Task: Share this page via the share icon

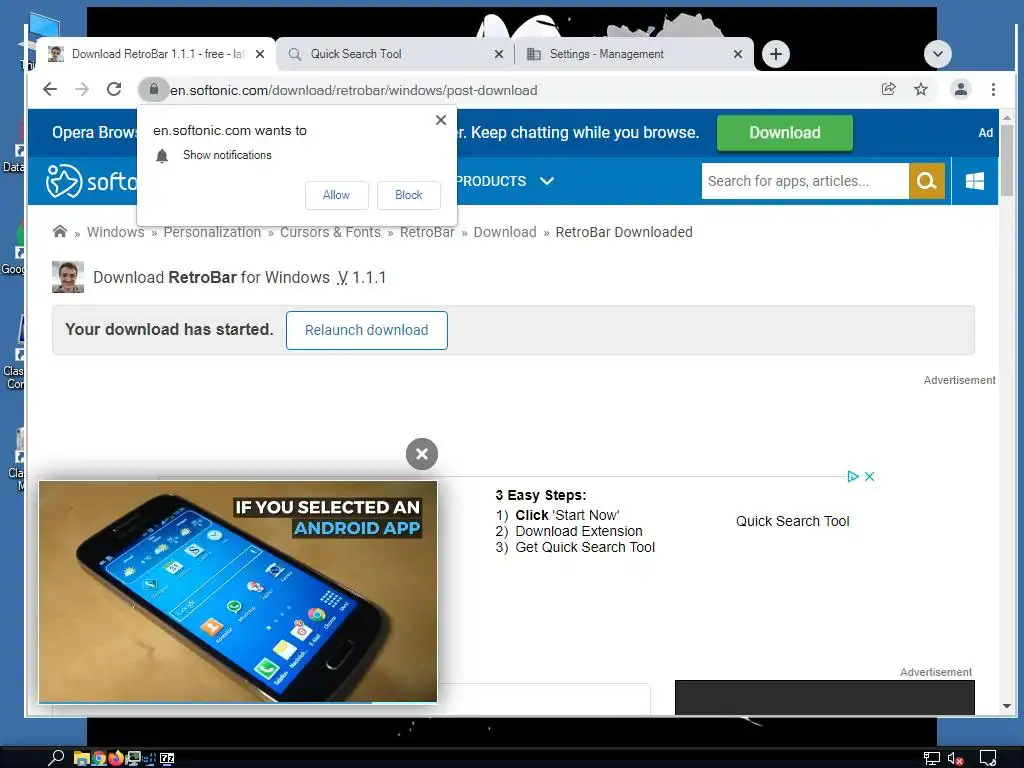Action: (888, 89)
